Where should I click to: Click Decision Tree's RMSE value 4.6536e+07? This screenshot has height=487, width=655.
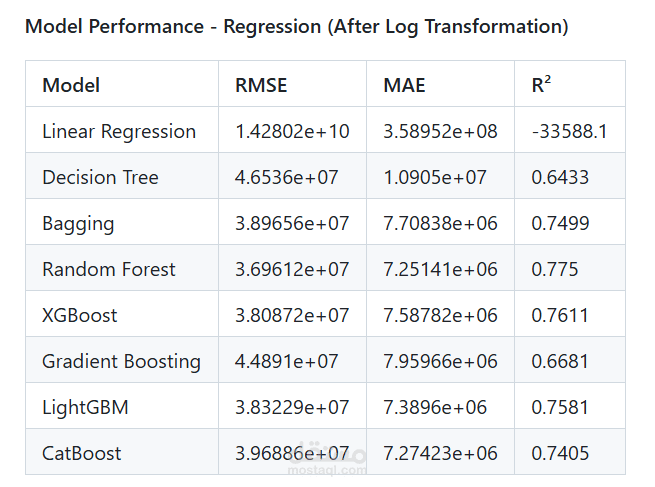[287, 177]
